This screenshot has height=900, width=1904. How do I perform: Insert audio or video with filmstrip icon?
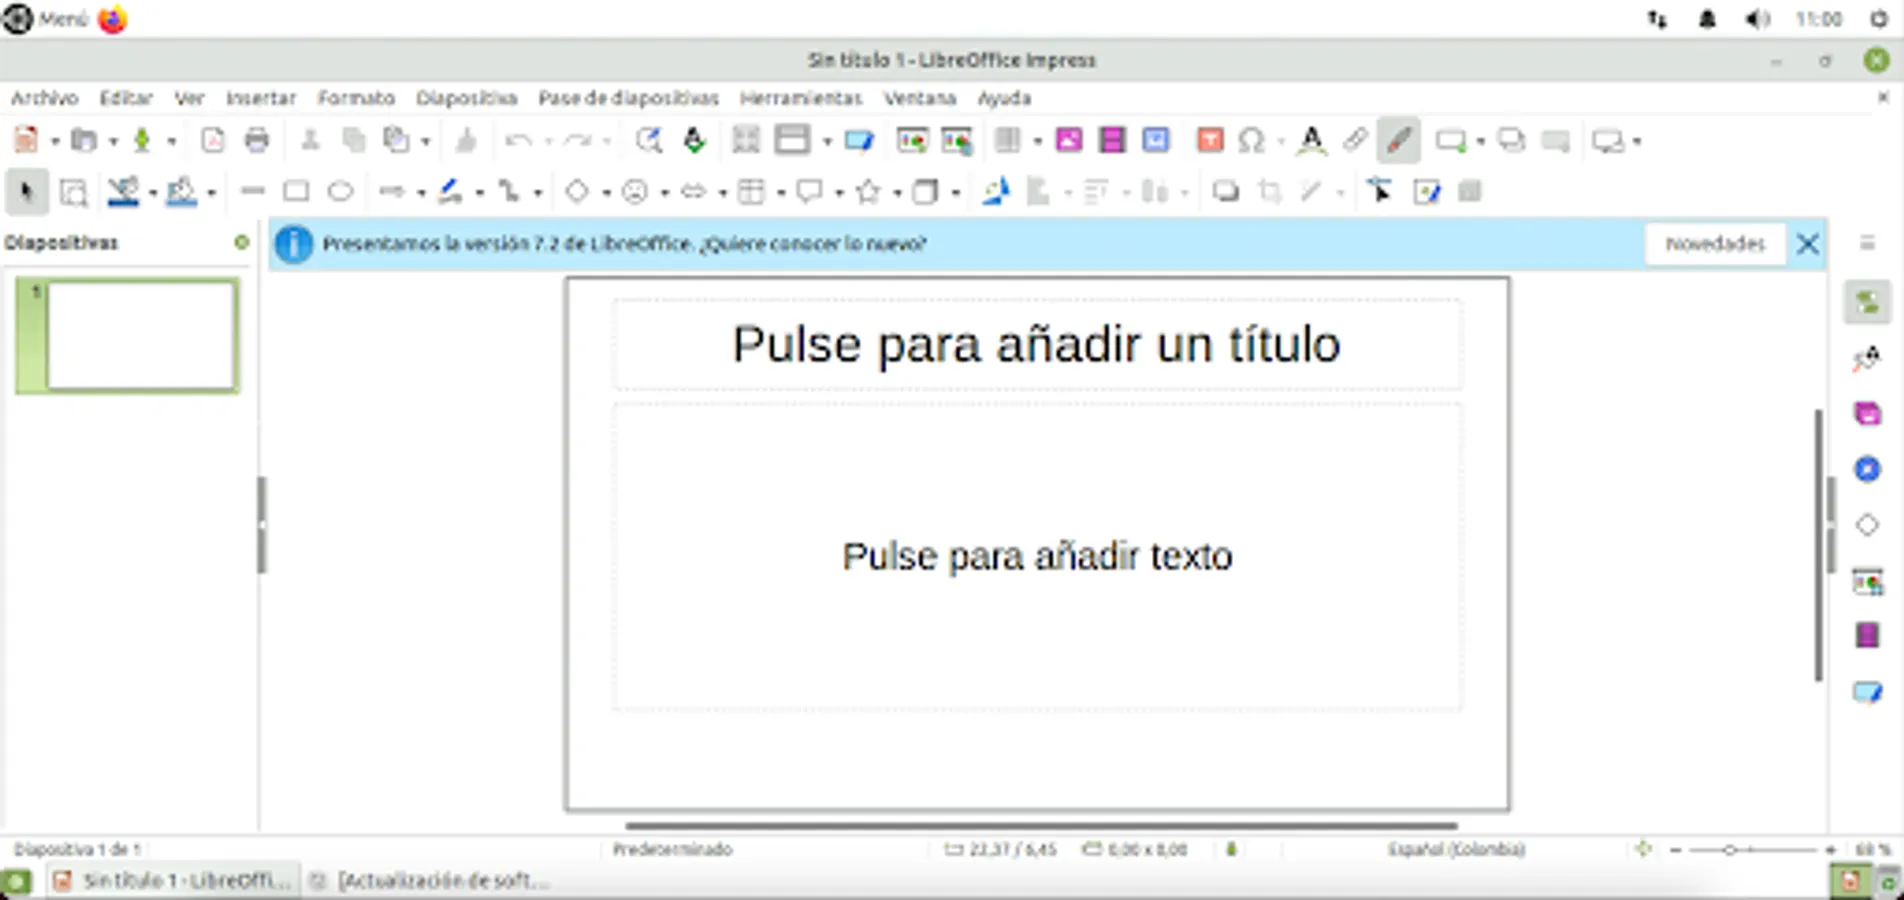[1112, 140]
